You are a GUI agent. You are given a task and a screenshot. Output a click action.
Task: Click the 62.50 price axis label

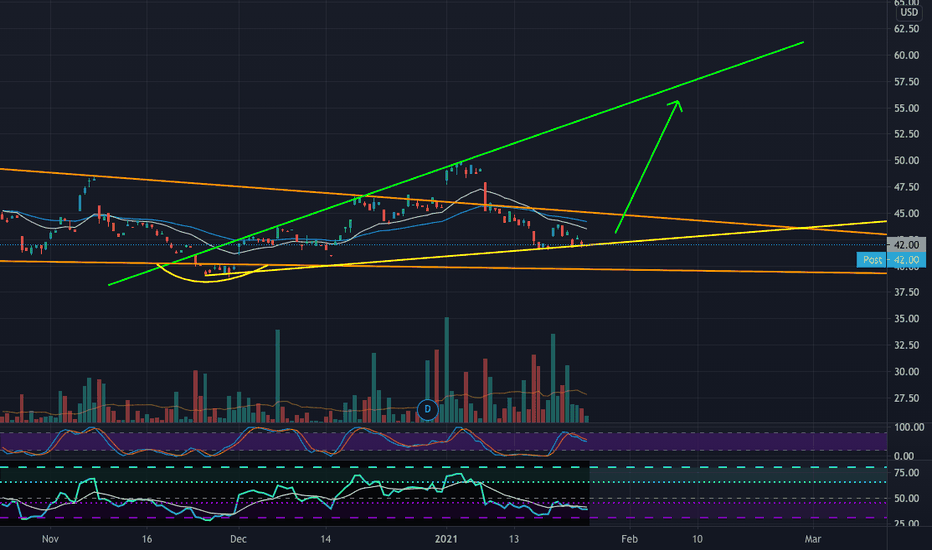point(906,29)
